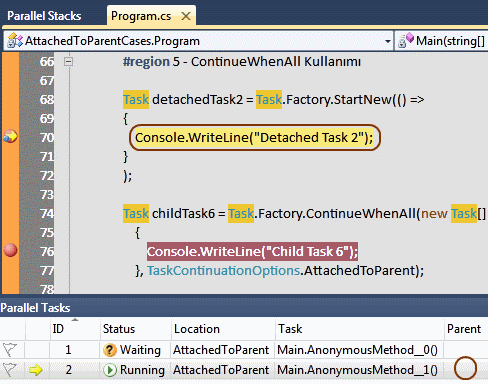Remove the red breakpoint at line 76

tap(10, 250)
